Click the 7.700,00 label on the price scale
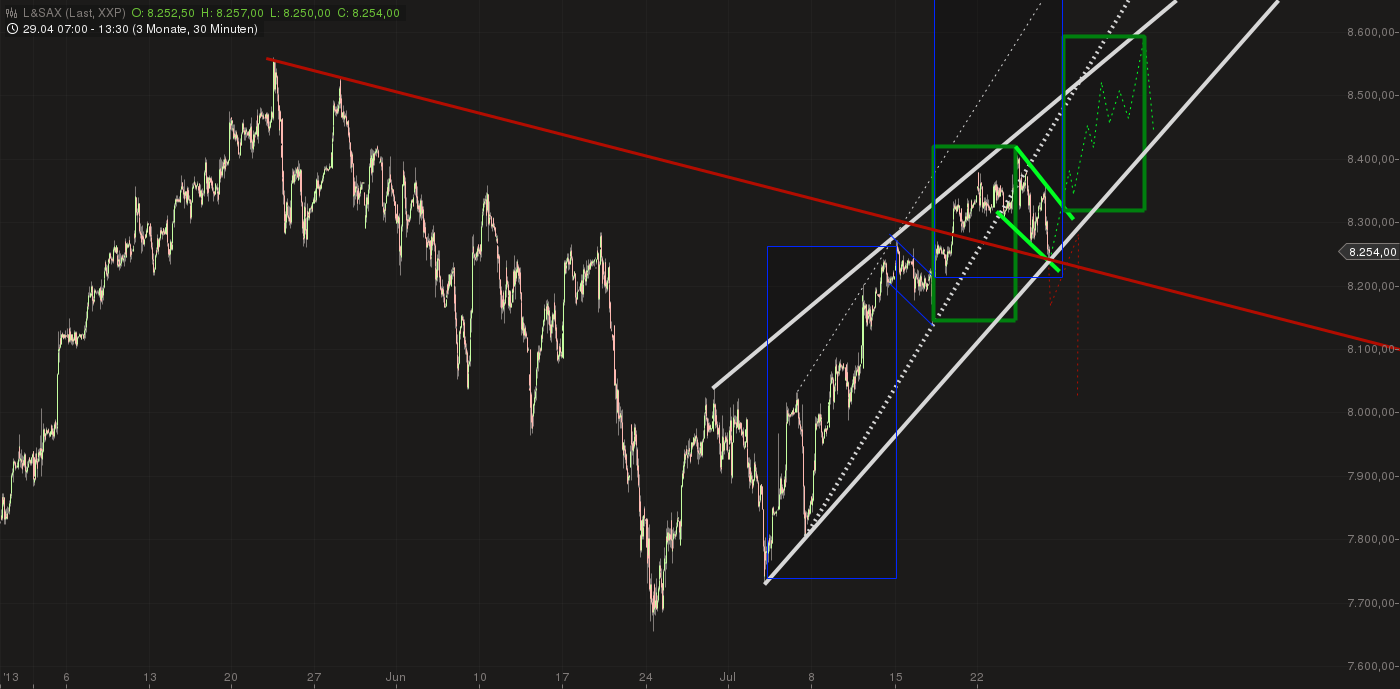Viewport: 1400px width, 689px height. coord(1372,603)
